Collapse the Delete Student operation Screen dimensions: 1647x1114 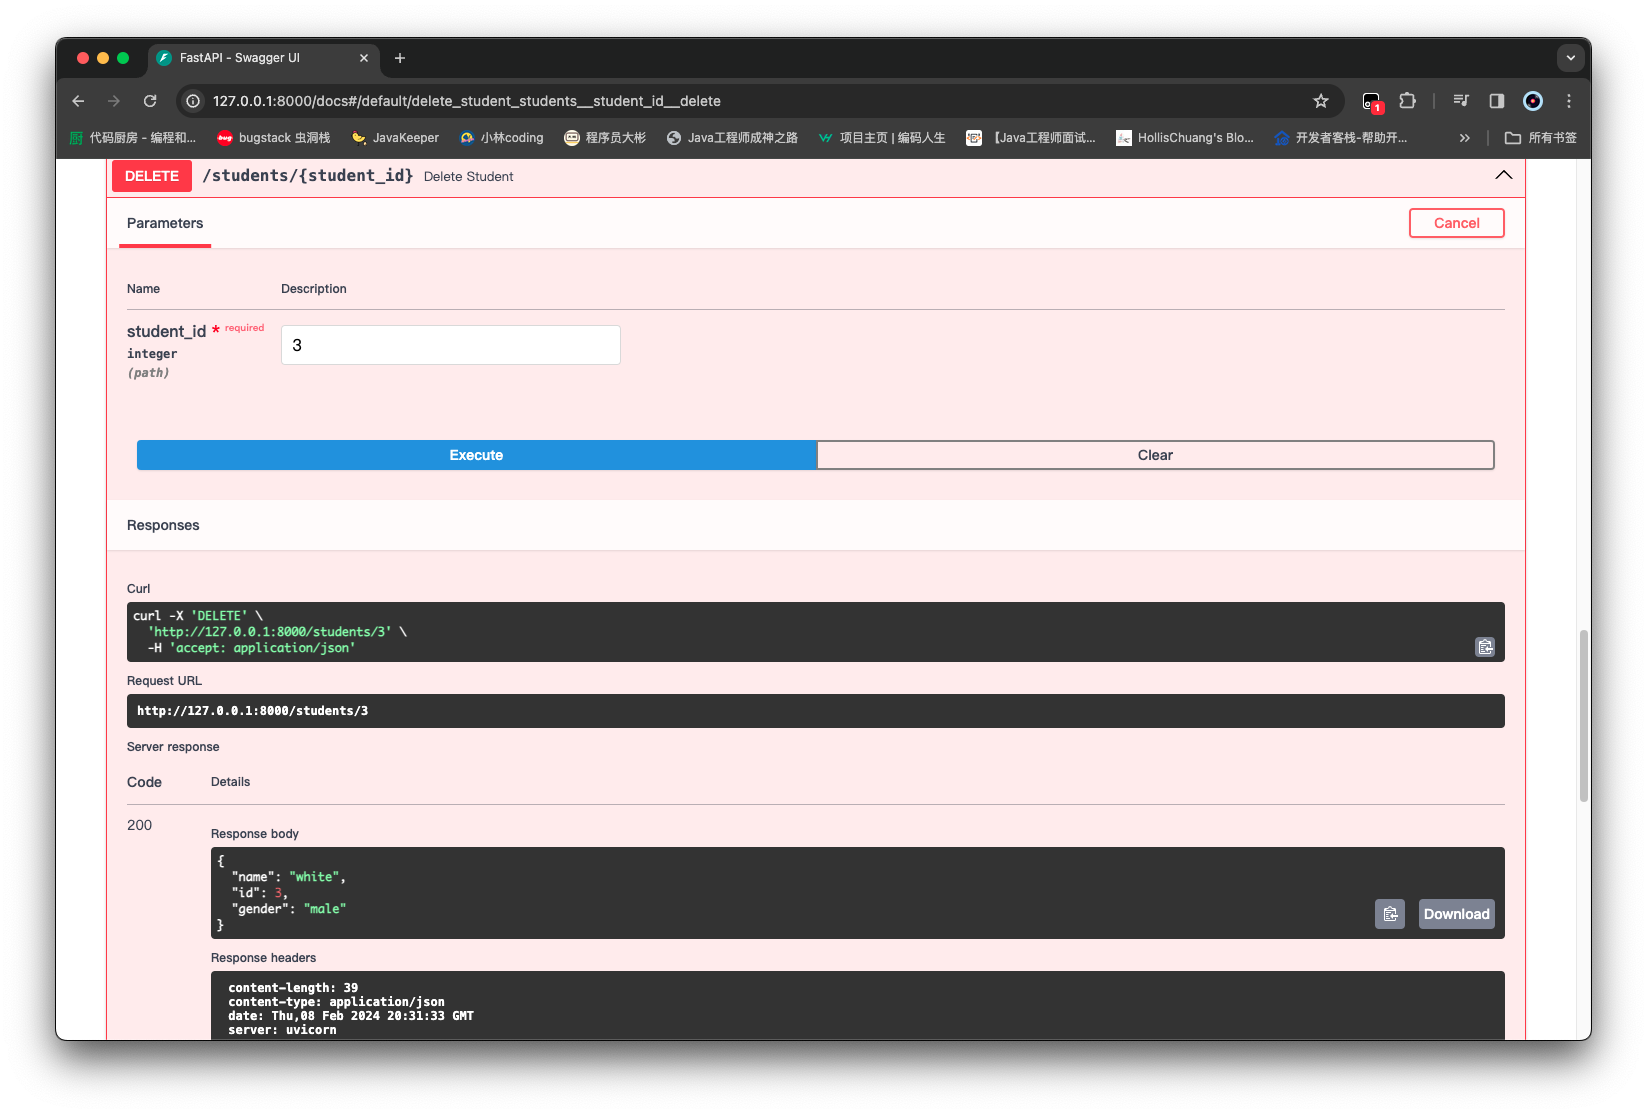pos(1503,175)
